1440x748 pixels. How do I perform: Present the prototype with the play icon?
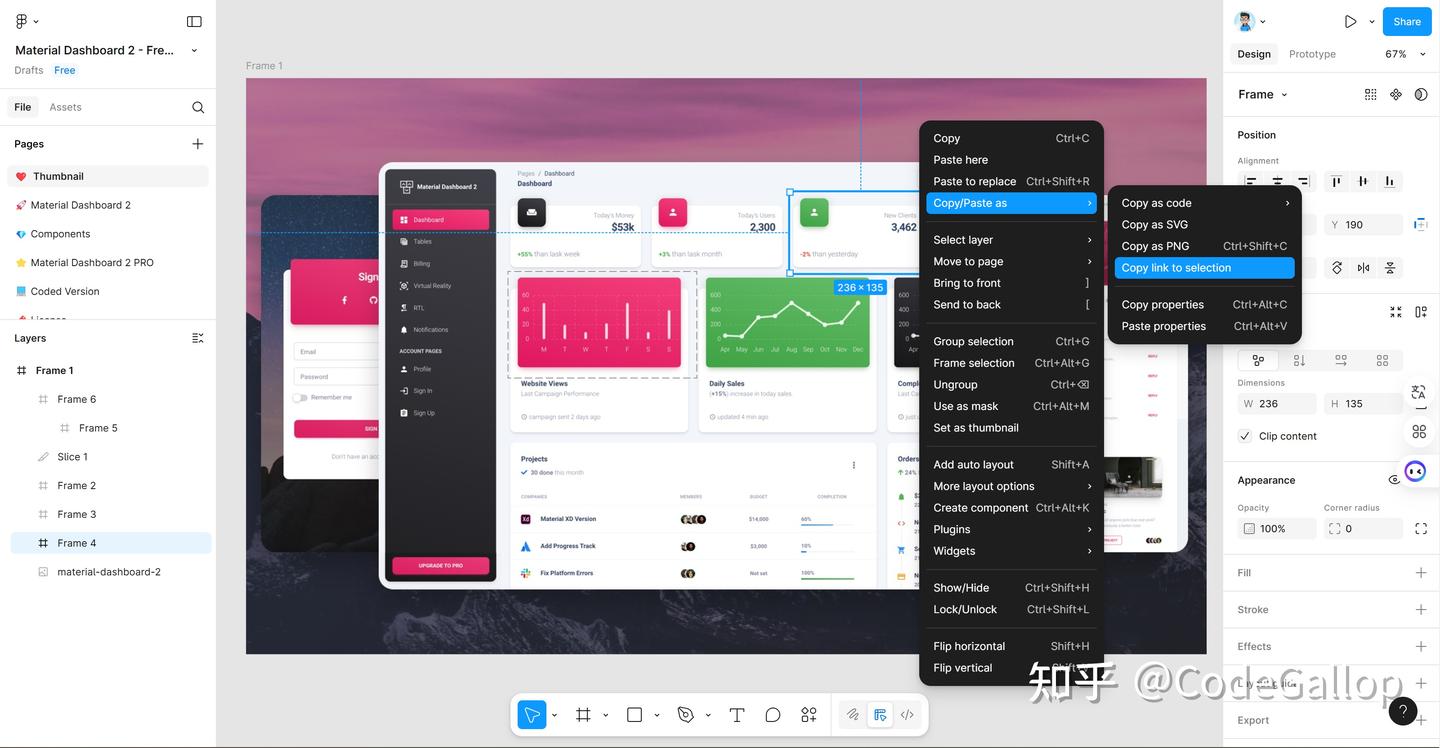tap(1350, 21)
